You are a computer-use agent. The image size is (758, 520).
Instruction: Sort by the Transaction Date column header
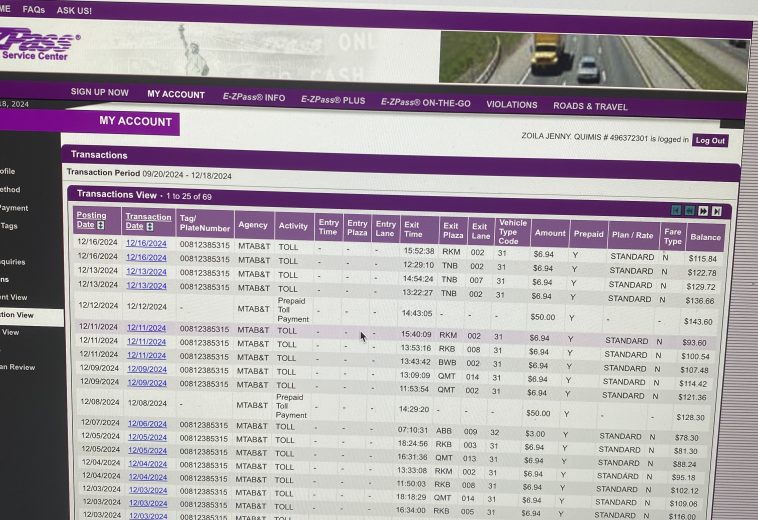click(x=148, y=221)
